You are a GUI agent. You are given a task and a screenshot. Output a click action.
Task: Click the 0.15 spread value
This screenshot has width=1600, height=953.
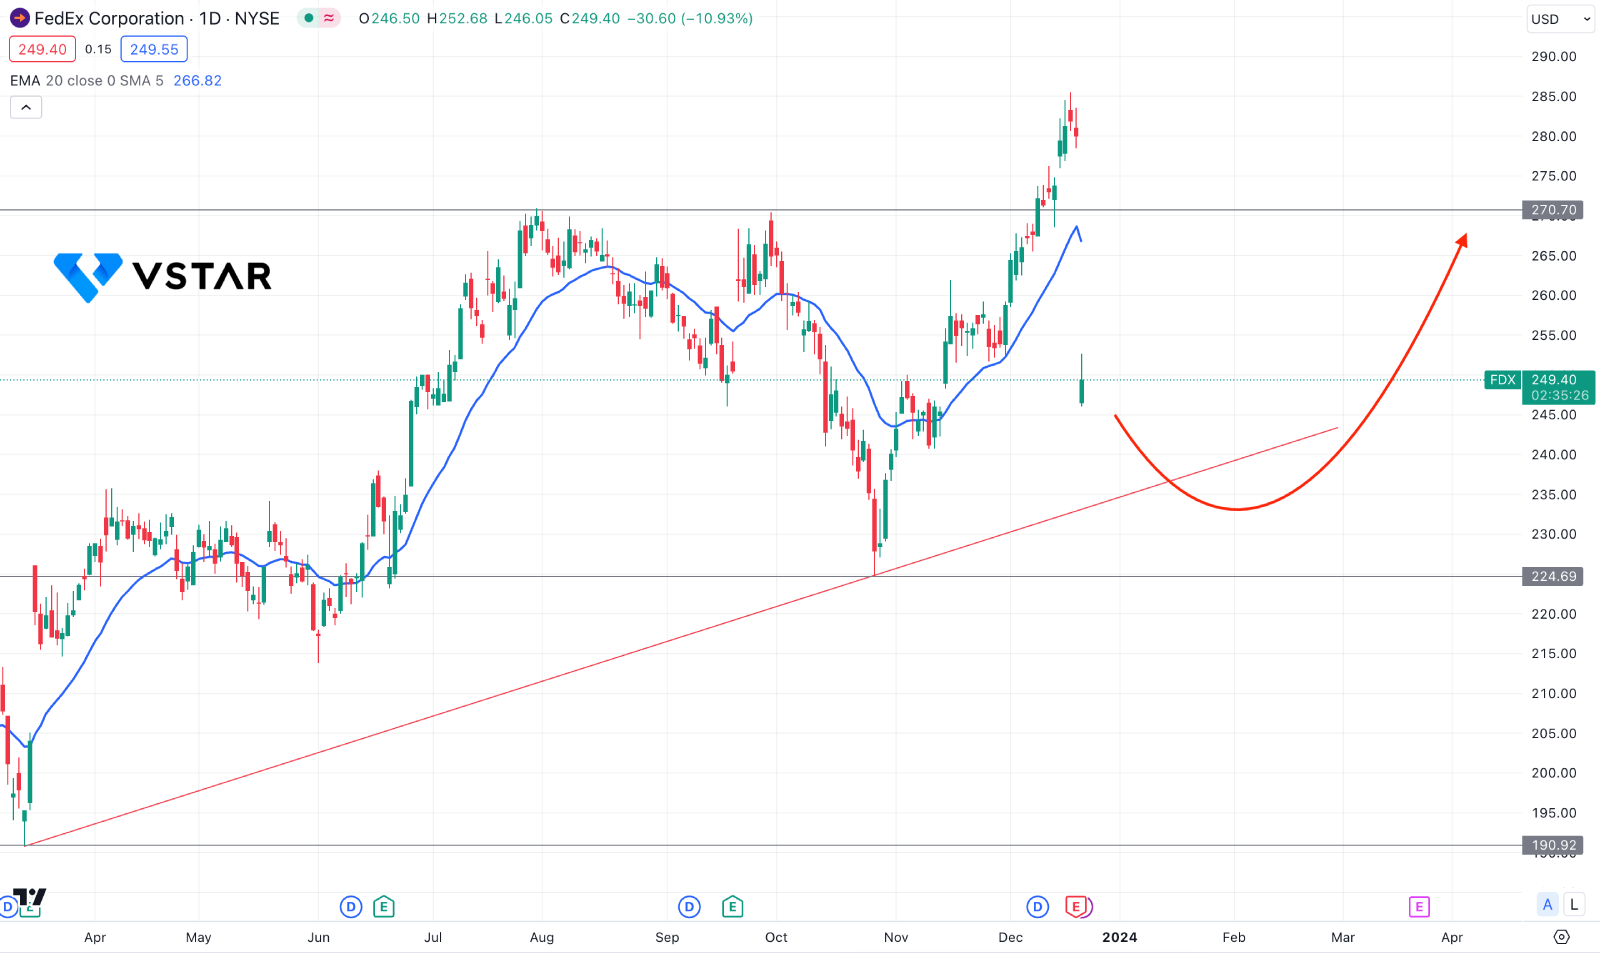pos(98,49)
